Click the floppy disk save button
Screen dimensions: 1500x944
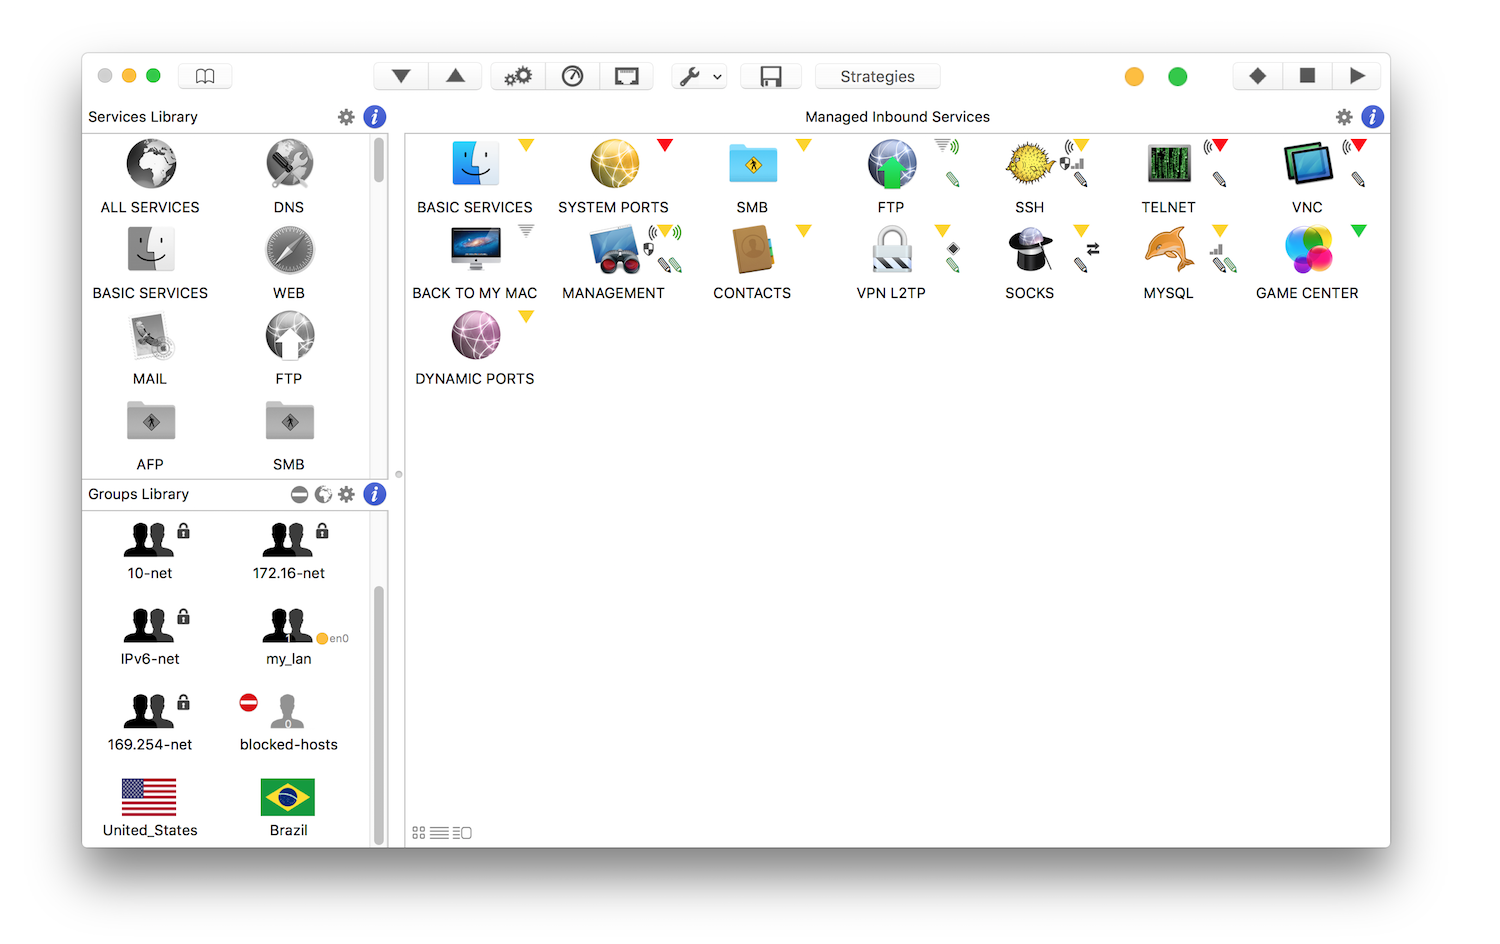pos(771,76)
